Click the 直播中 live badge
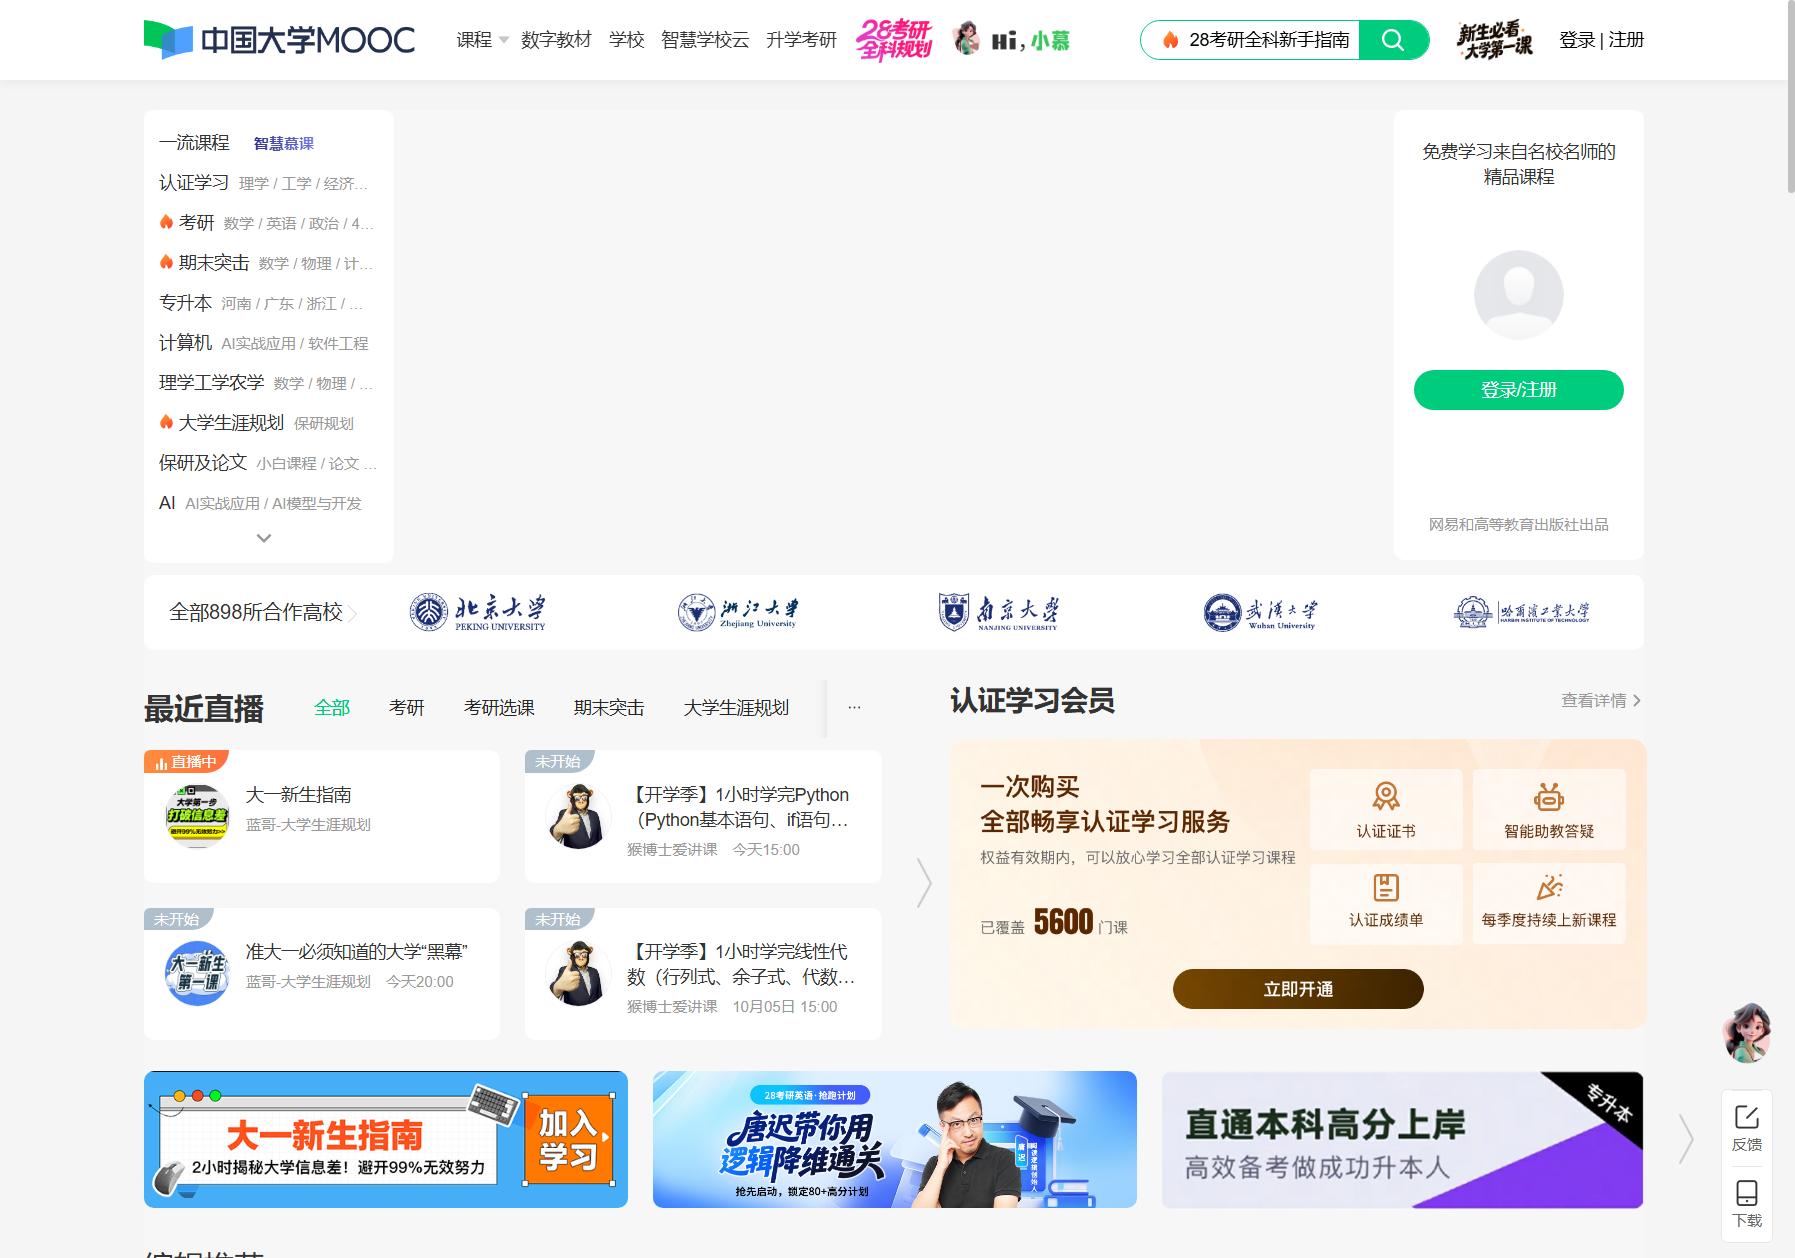 (186, 762)
